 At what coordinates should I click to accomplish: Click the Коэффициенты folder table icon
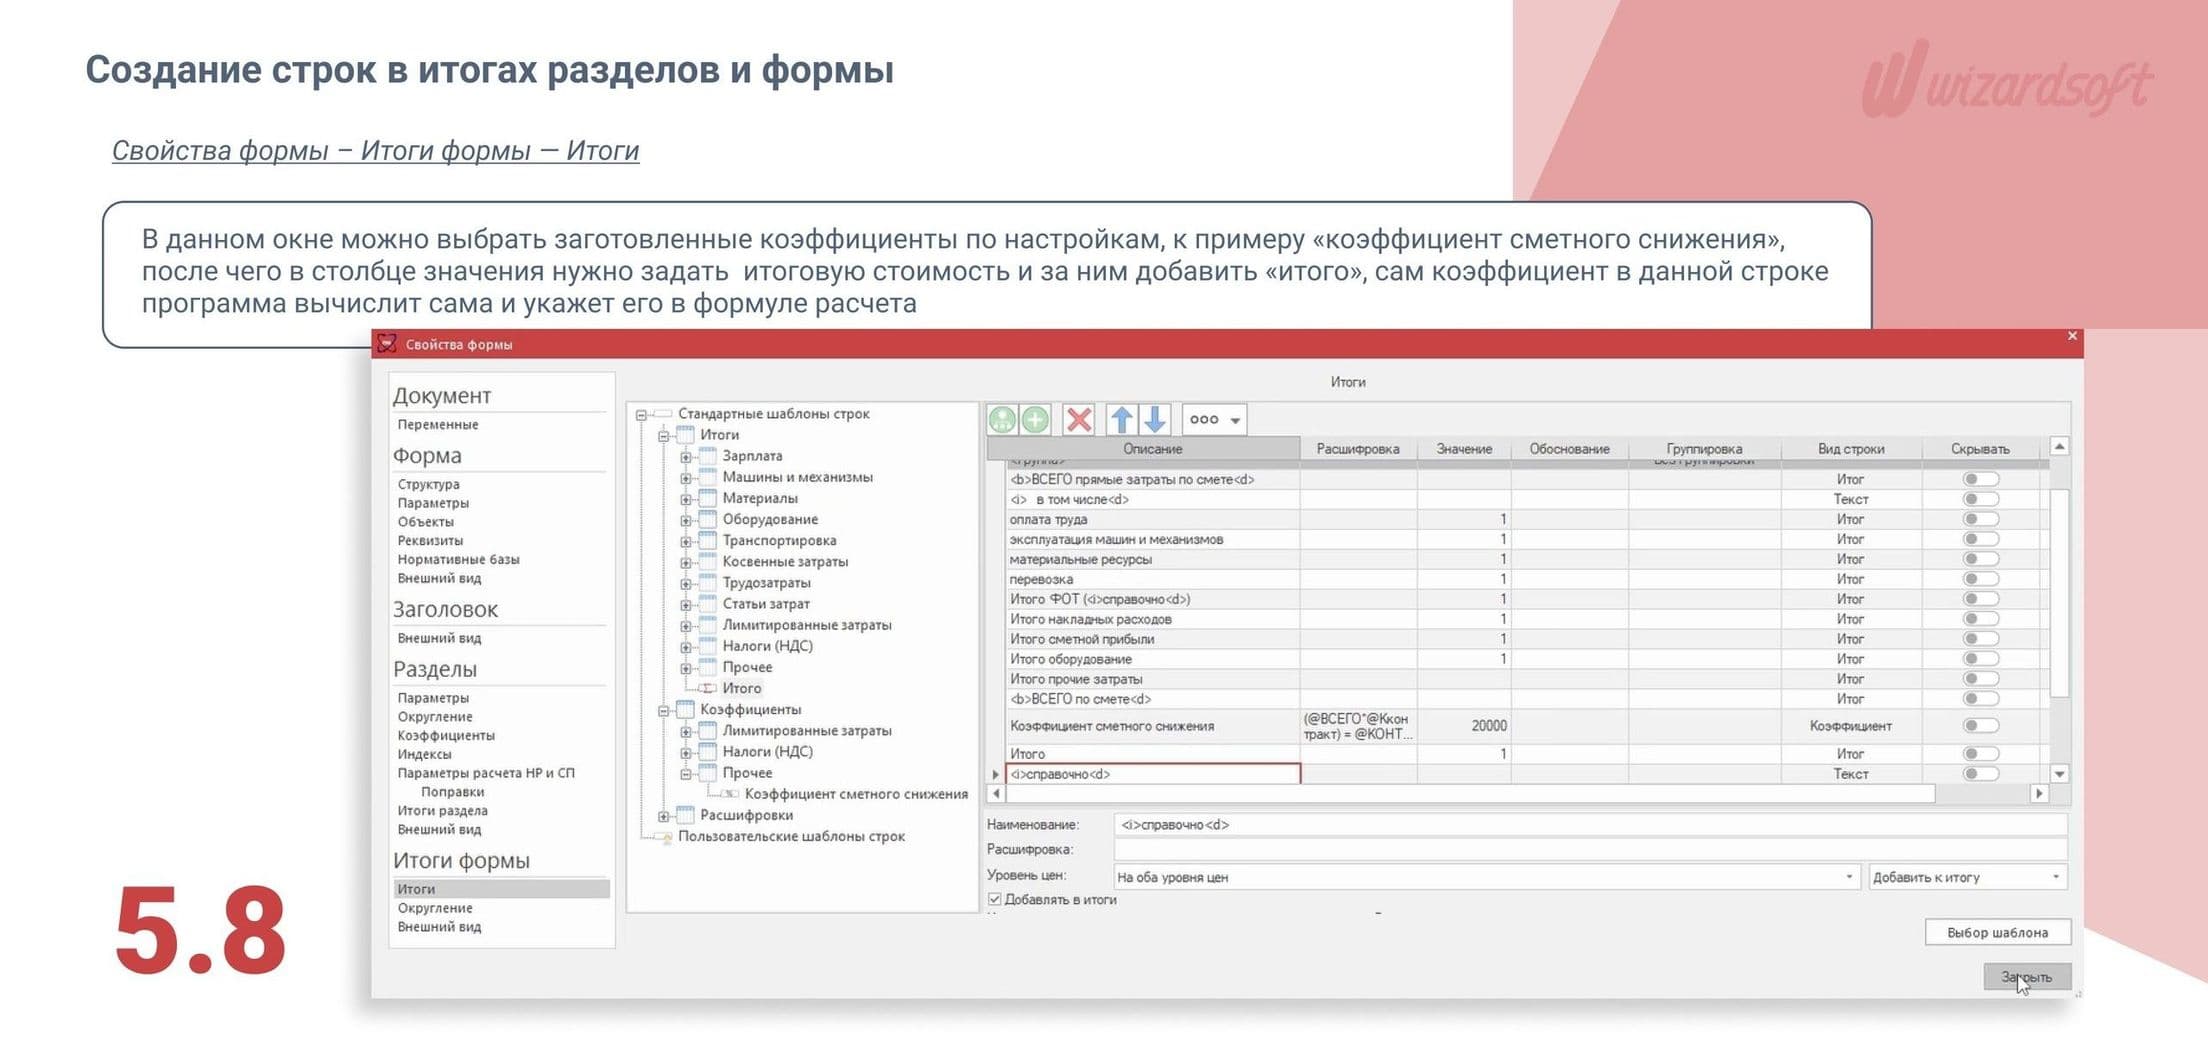click(686, 709)
